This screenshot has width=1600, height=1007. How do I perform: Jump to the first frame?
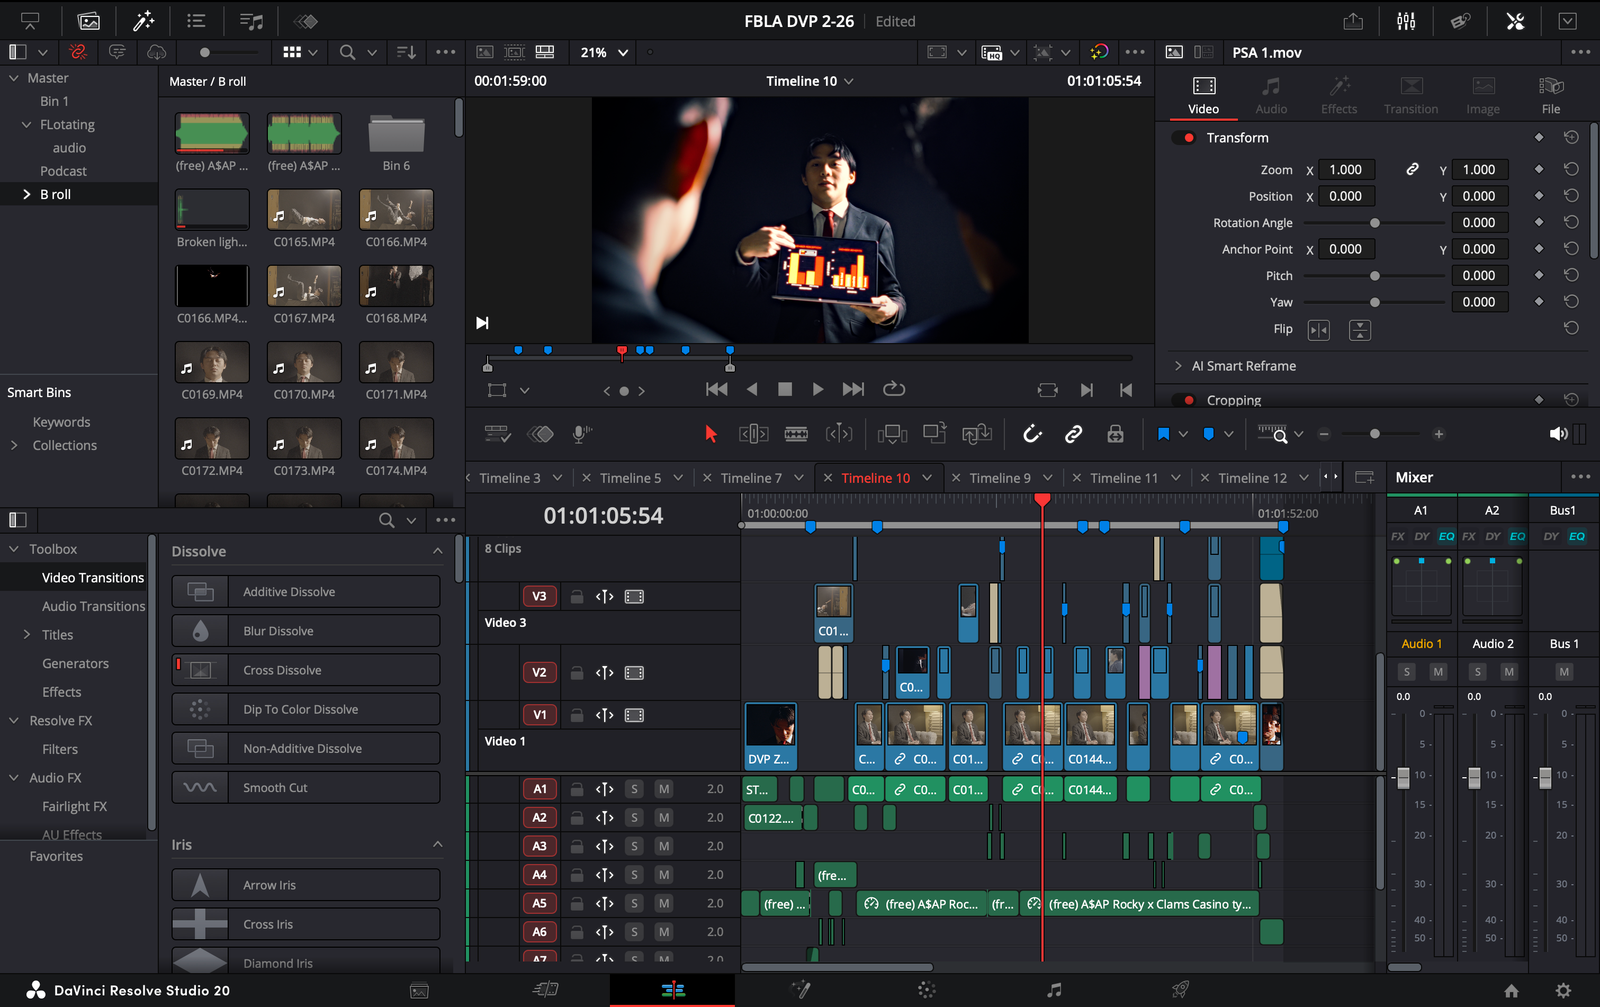pos(716,389)
